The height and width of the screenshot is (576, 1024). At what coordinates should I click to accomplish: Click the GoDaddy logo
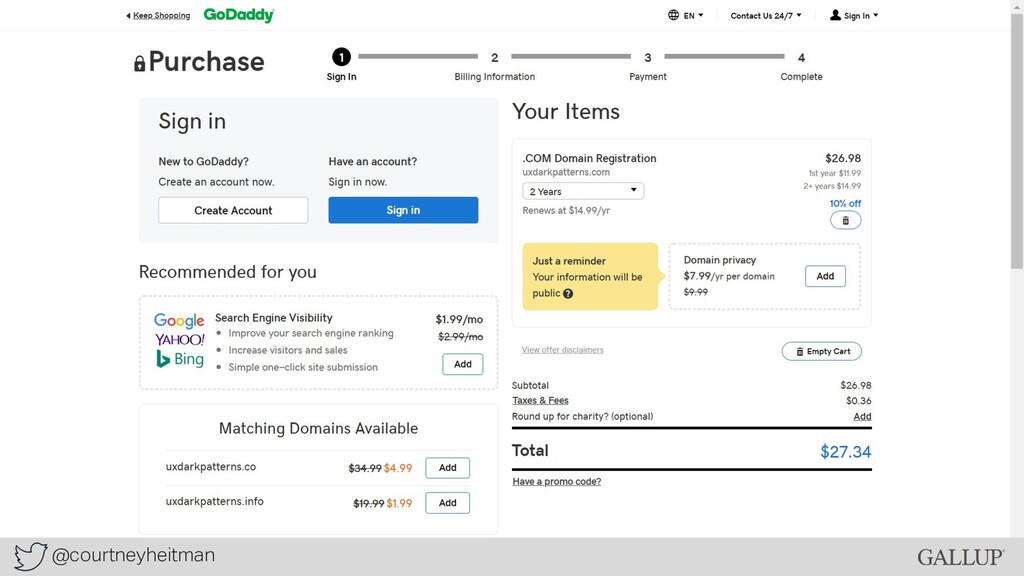pos(239,15)
